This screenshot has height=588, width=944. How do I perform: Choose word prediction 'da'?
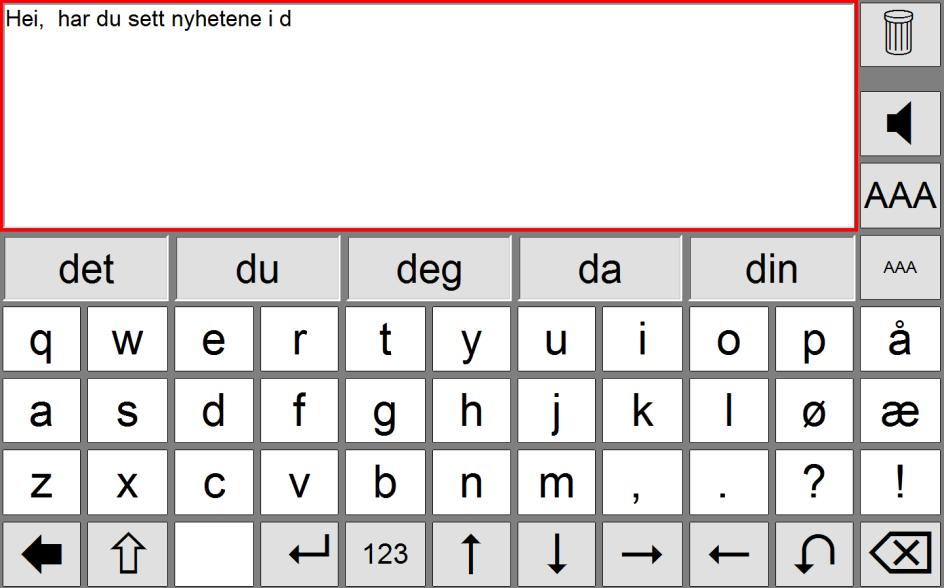coord(600,268)
